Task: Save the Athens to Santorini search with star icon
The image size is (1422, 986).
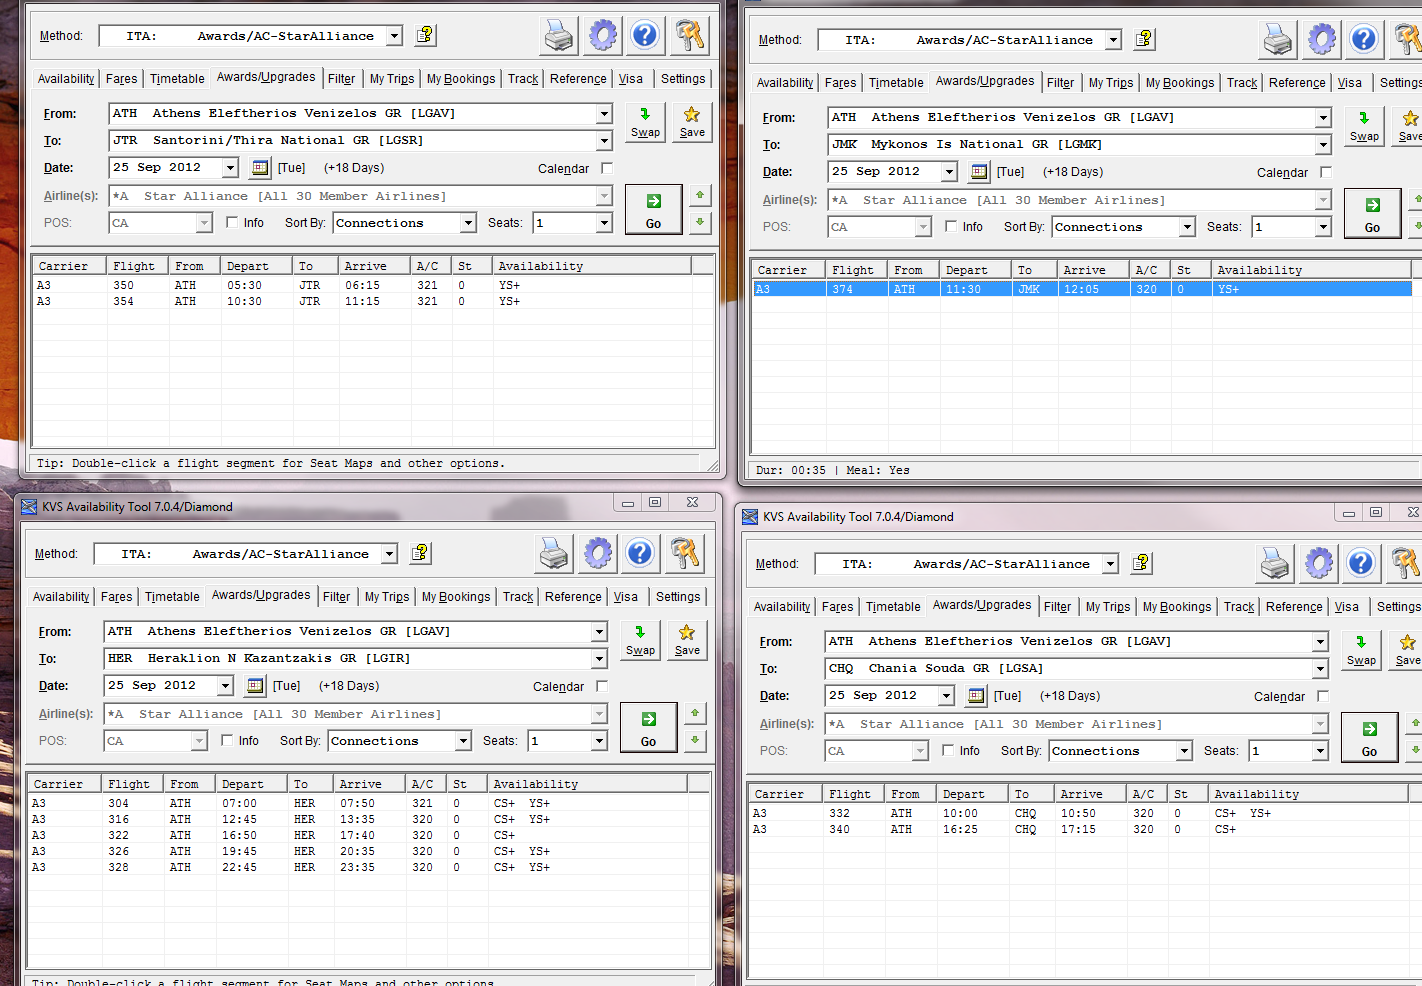Action: (692, 121)
